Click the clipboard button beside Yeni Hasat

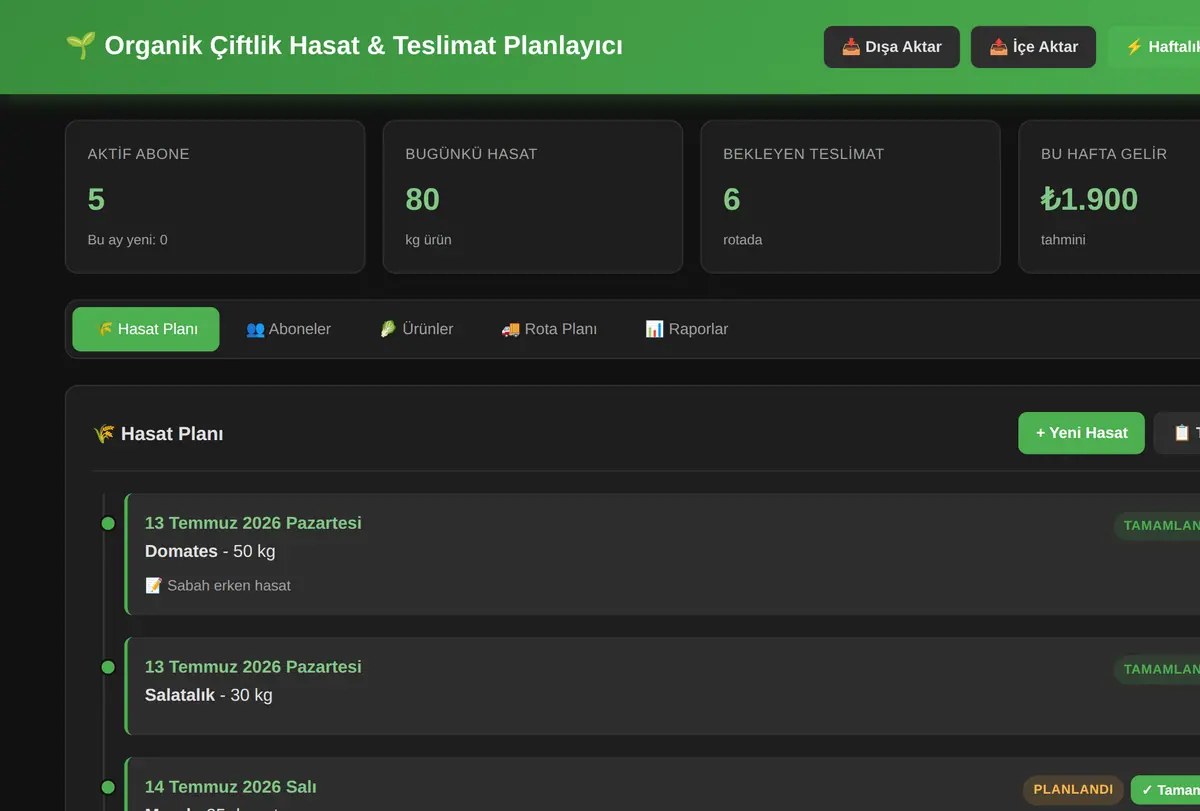pos(1177,433)
